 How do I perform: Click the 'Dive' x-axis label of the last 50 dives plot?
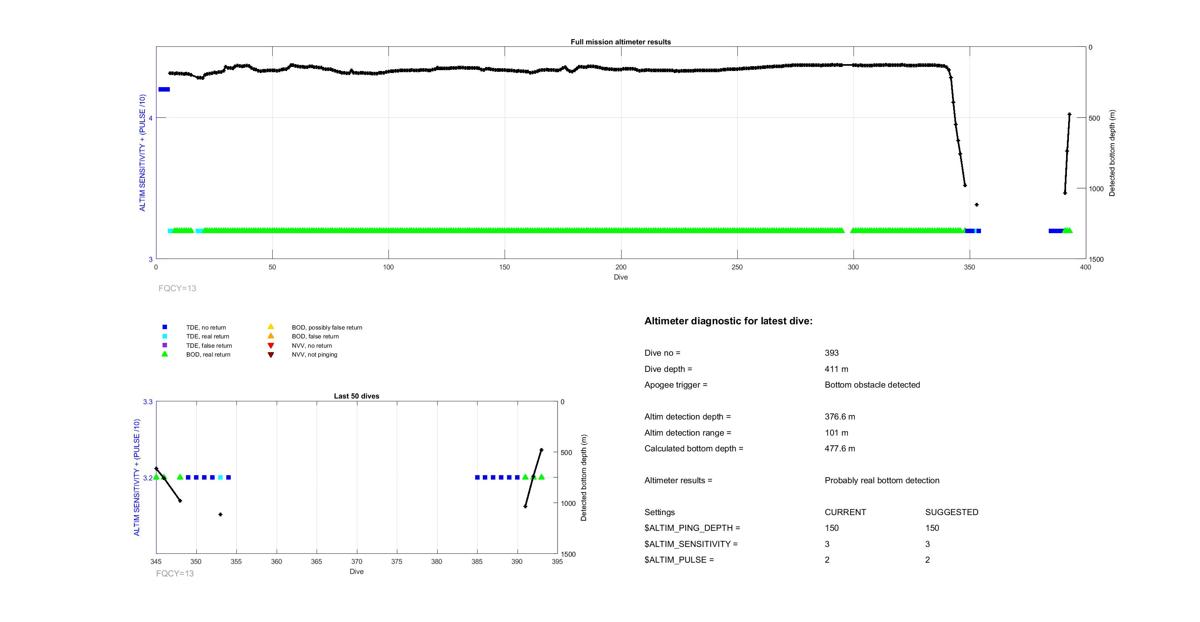point(356,572)
